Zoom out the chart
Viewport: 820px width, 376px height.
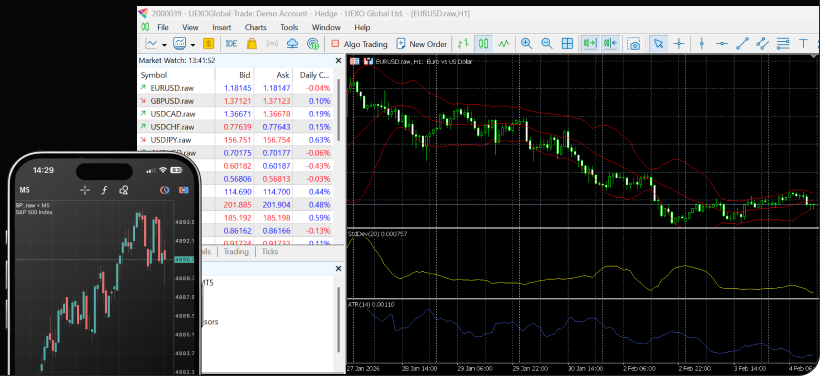point(546,44)
